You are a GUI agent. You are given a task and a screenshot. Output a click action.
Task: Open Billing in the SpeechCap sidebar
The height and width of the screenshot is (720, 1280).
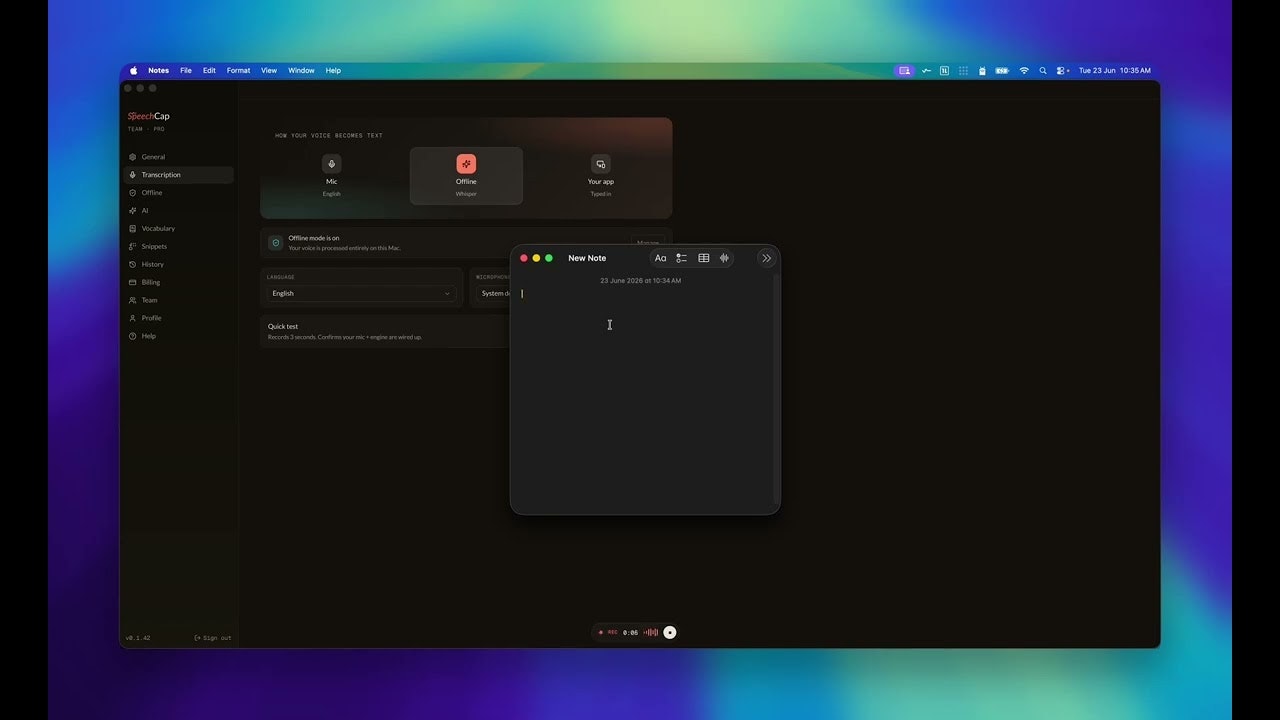click(178, 283)
